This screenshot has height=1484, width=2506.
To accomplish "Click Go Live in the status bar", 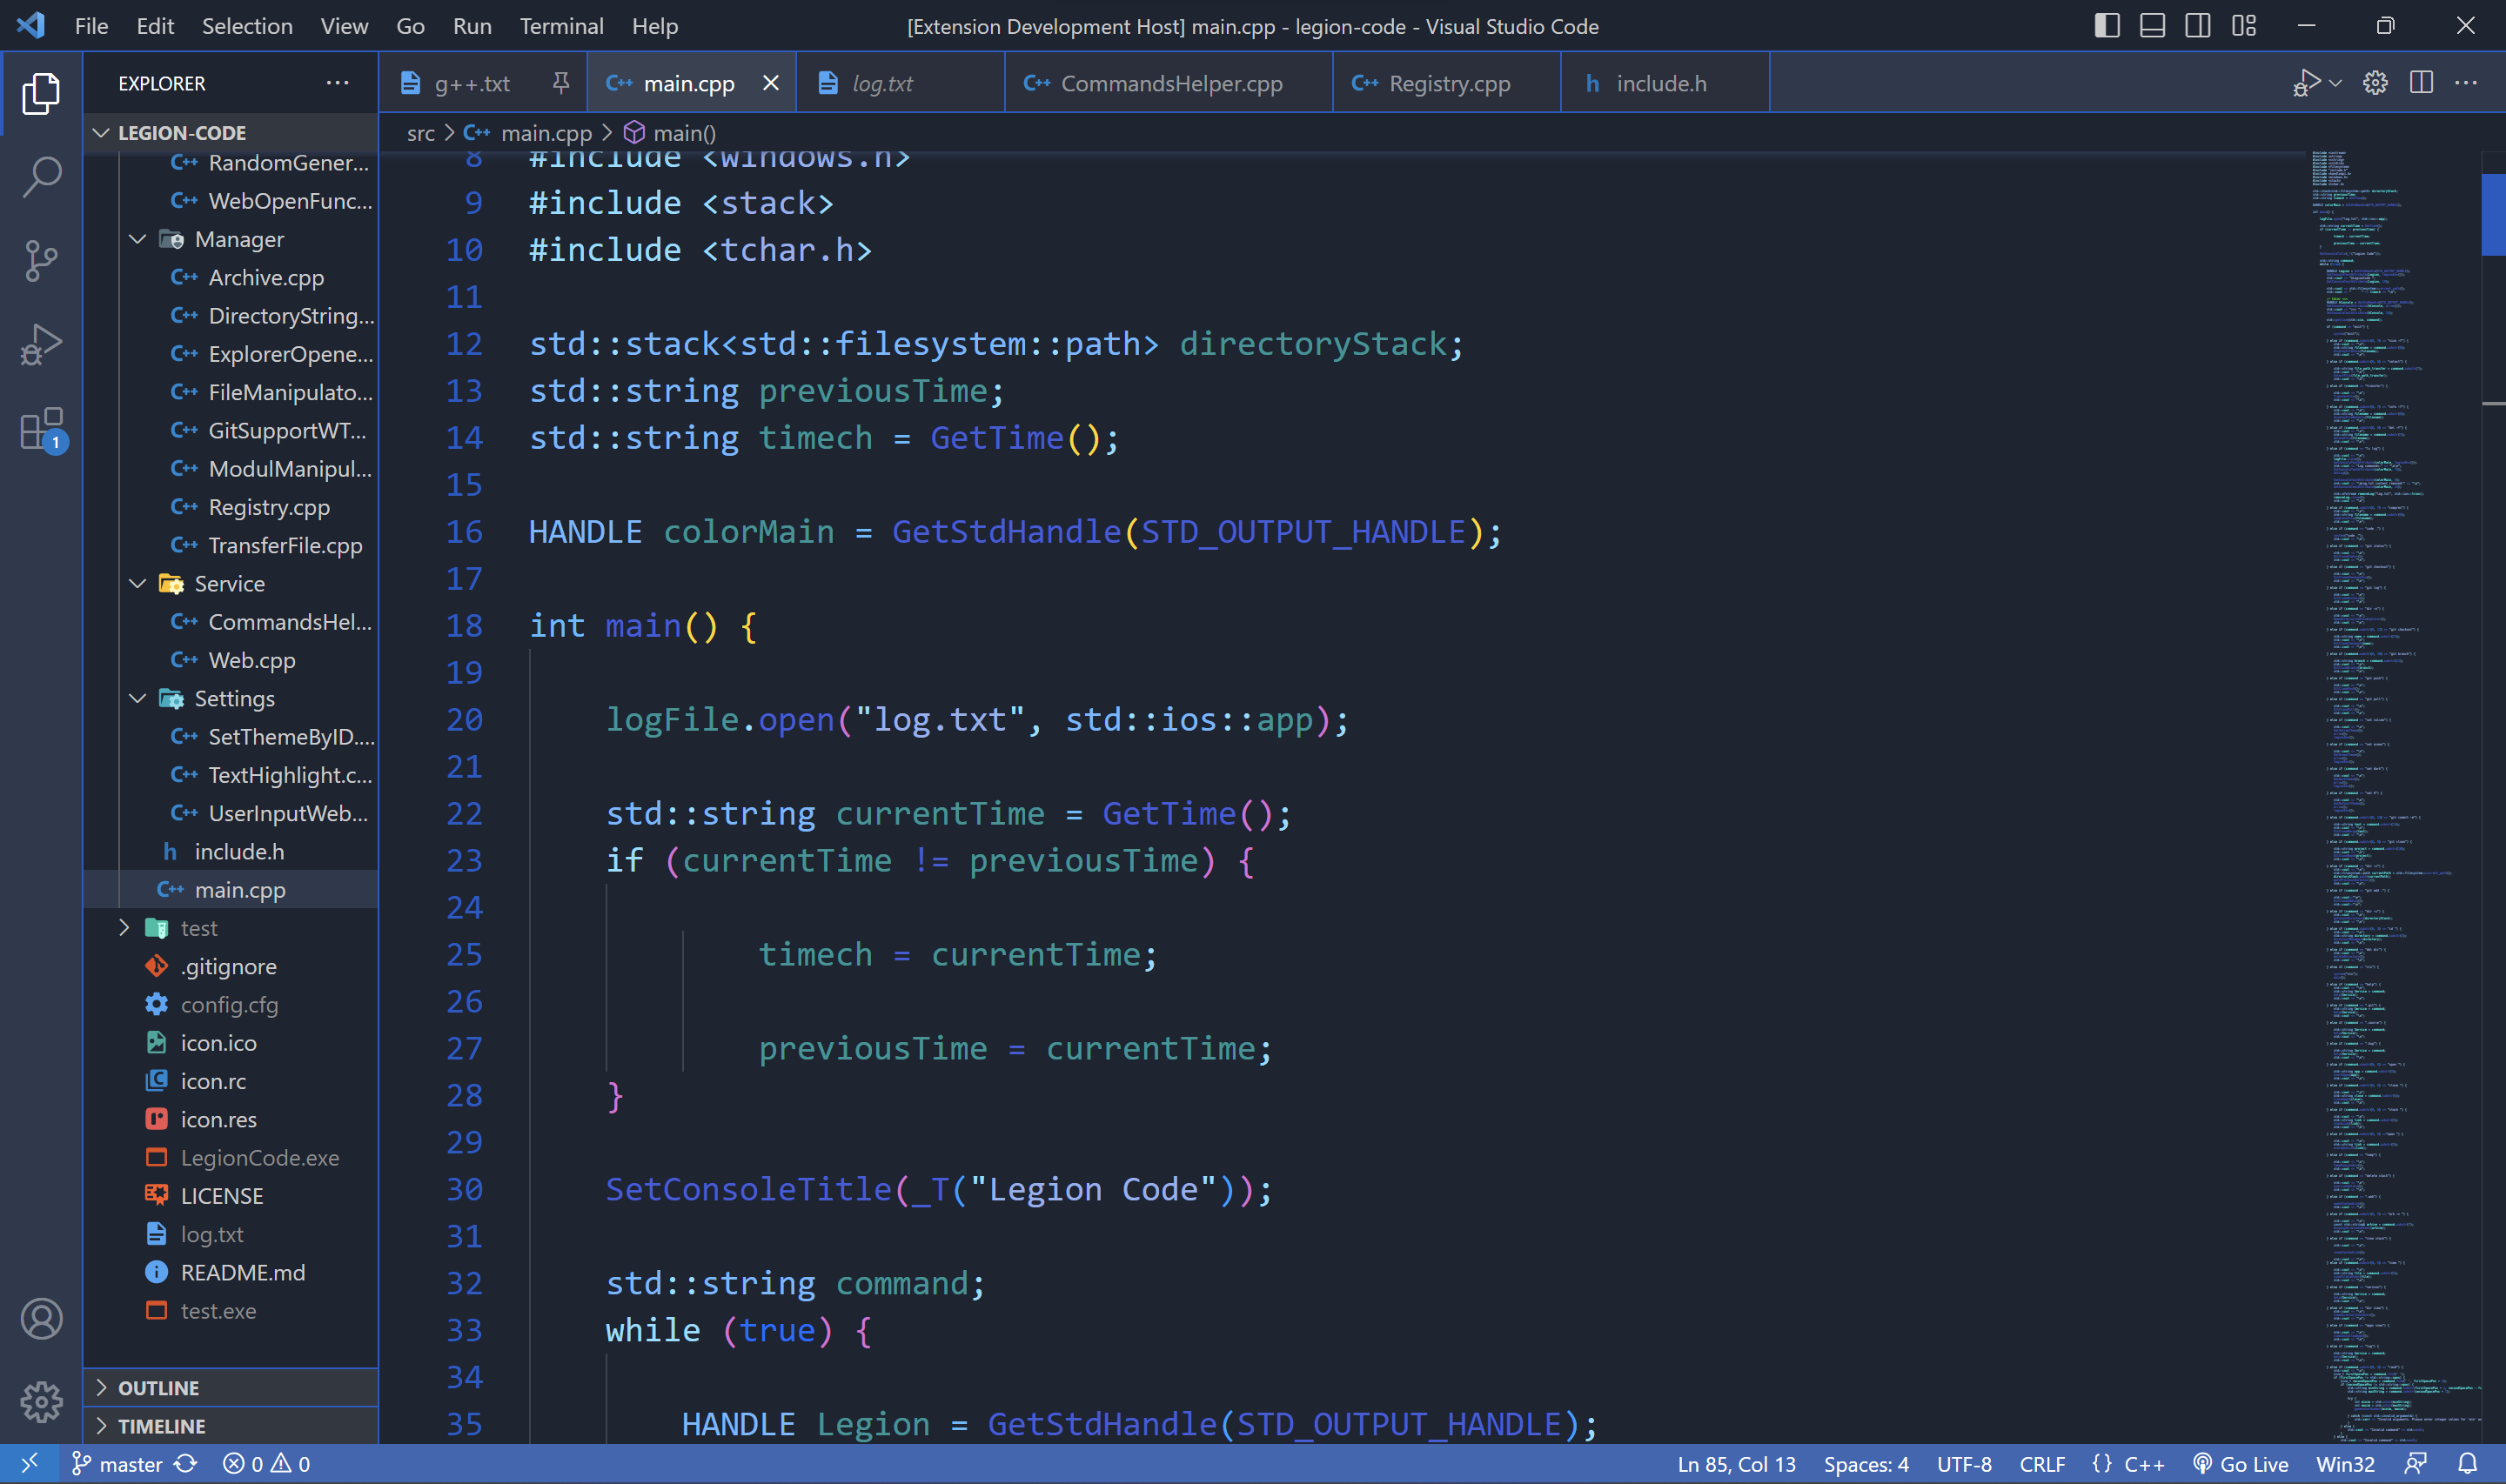I will coord(2240,1464).
